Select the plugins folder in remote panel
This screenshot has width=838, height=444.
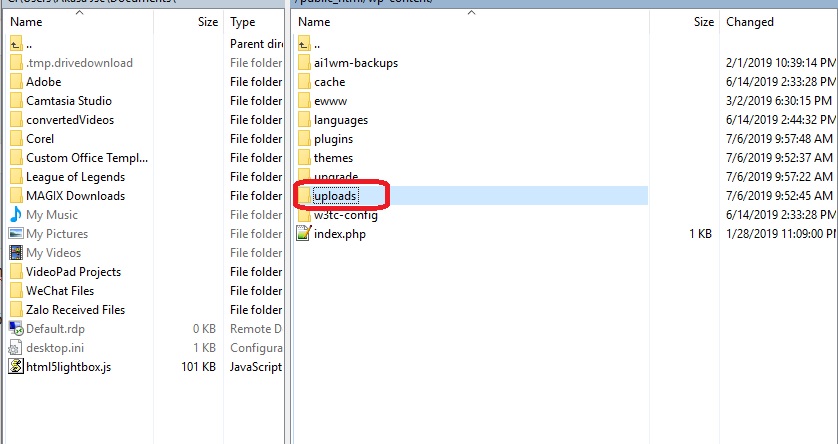(x=333, y=139)
